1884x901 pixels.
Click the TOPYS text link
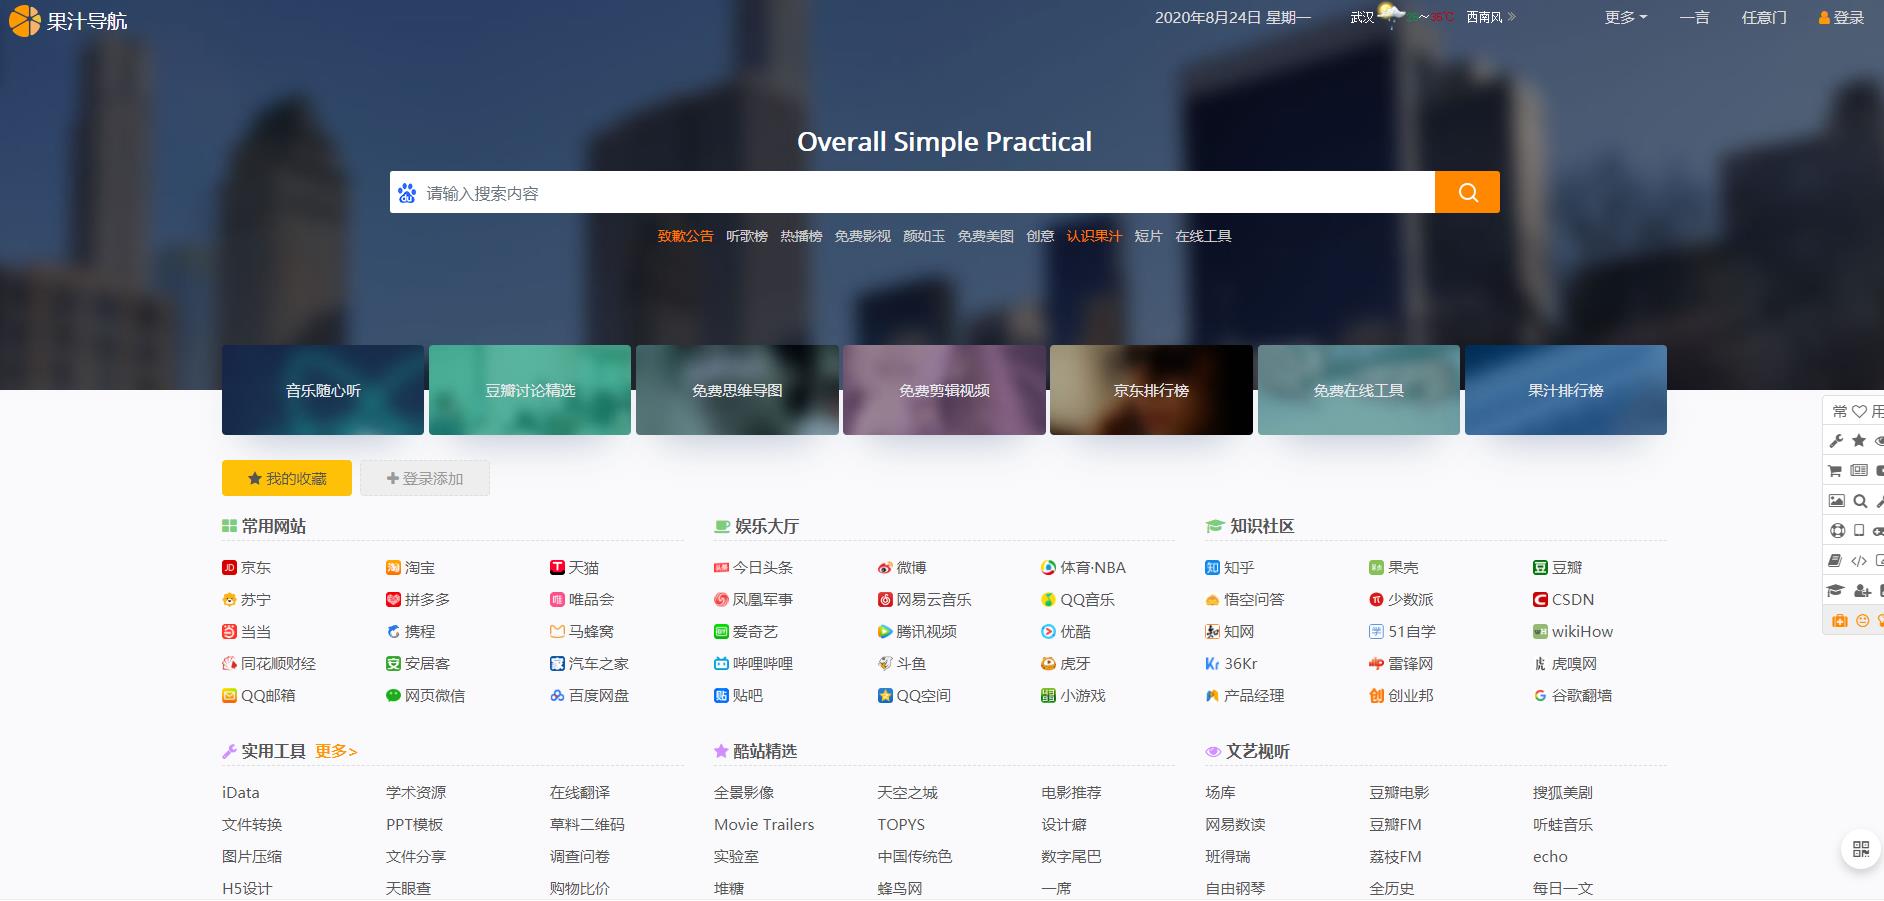(x=901, y=824)
